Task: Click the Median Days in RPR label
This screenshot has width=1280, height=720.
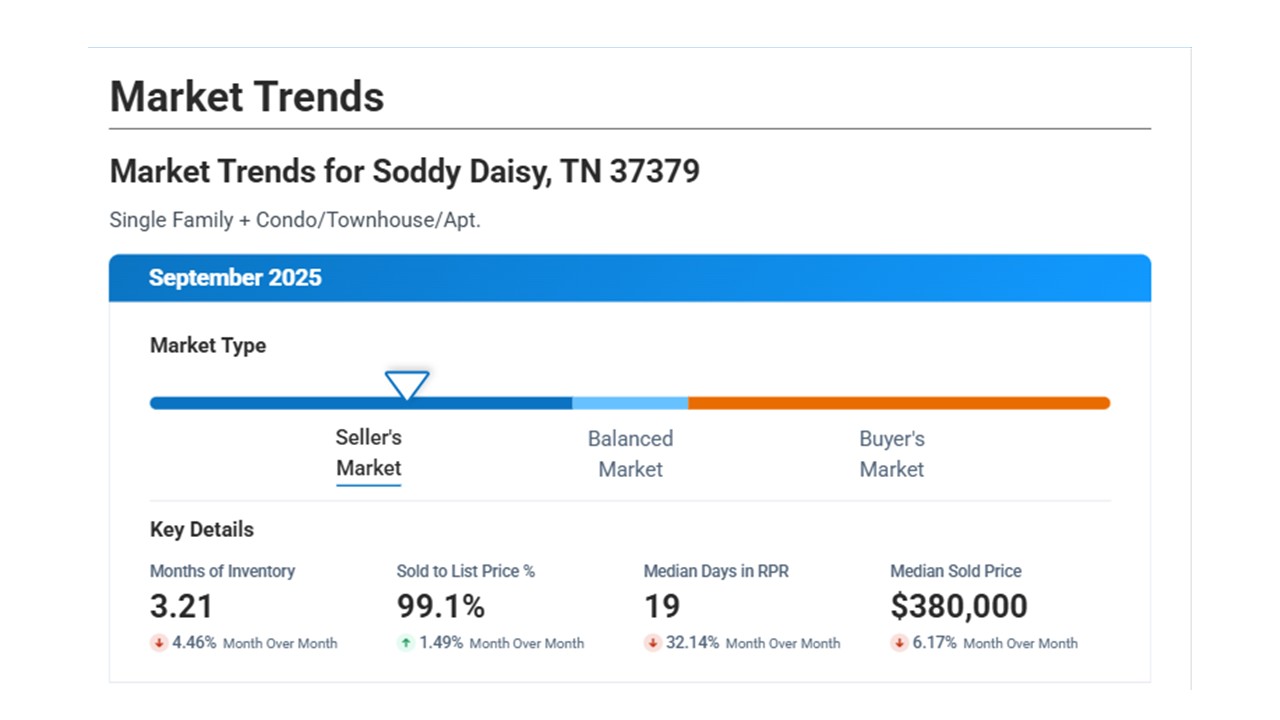Action: [x=716, y=571]
